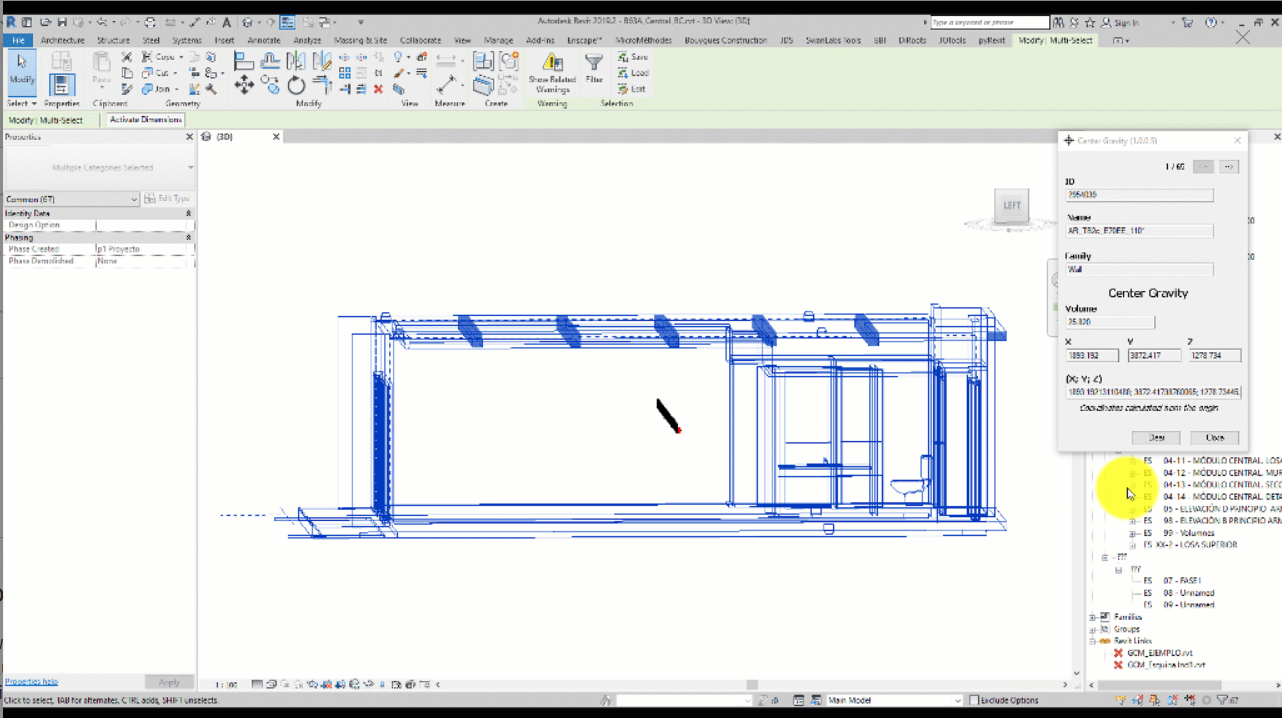This screenshot has width=1282, height=718.
Task: Click Close in Center Gravity dialog
Action: (1215, 438)
